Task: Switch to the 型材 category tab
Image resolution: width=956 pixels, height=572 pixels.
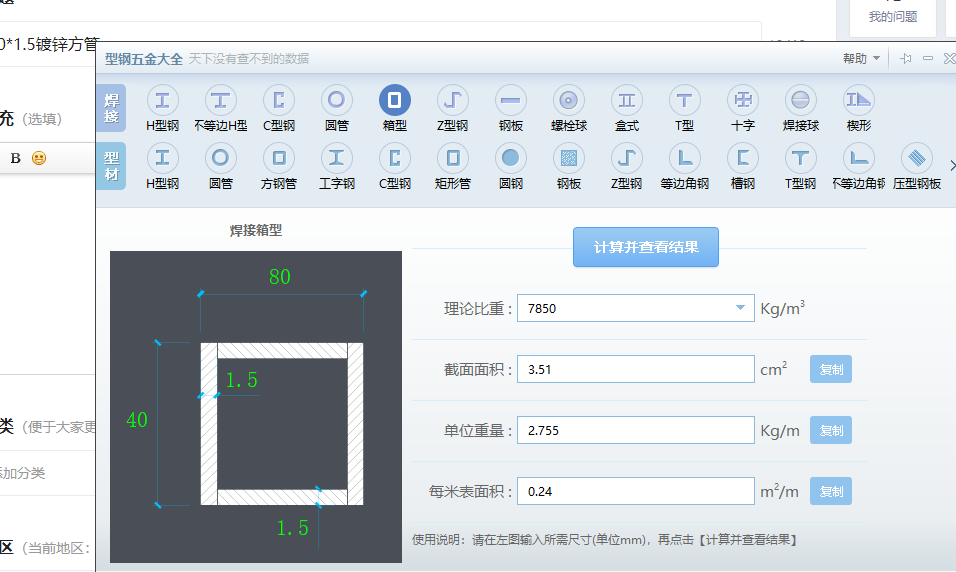Action: (x=111, y=166)
